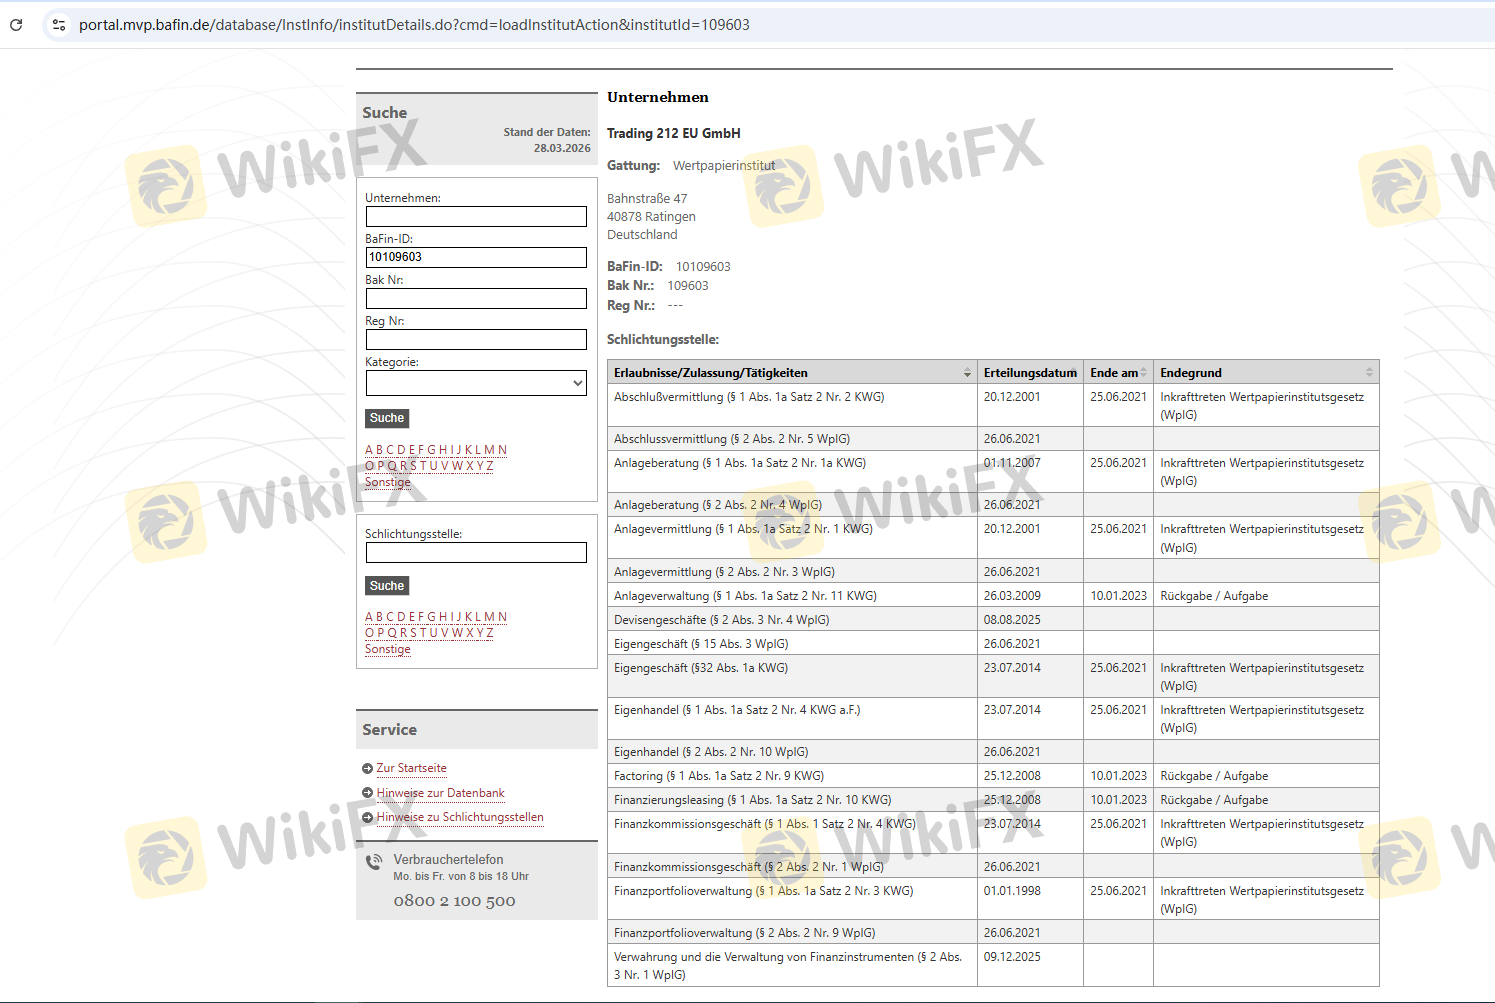Focus the Unternehmen input field
Screen dimensions: 1495x1003
click(476, 217)
